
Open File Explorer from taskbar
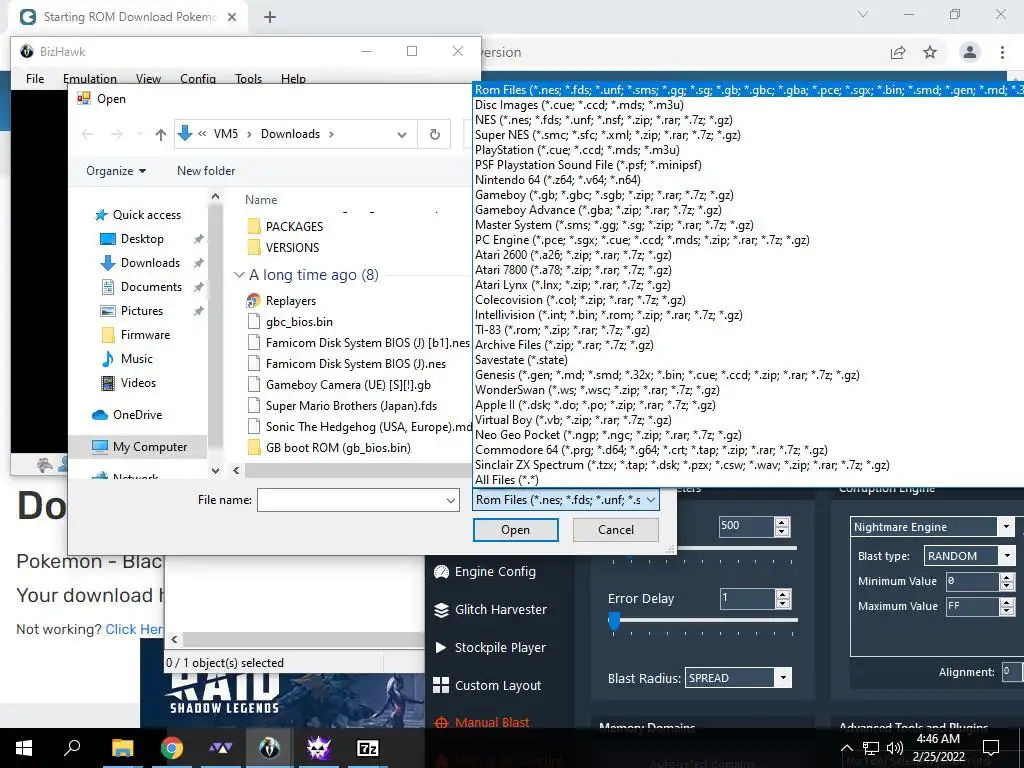tap(122, 748)
